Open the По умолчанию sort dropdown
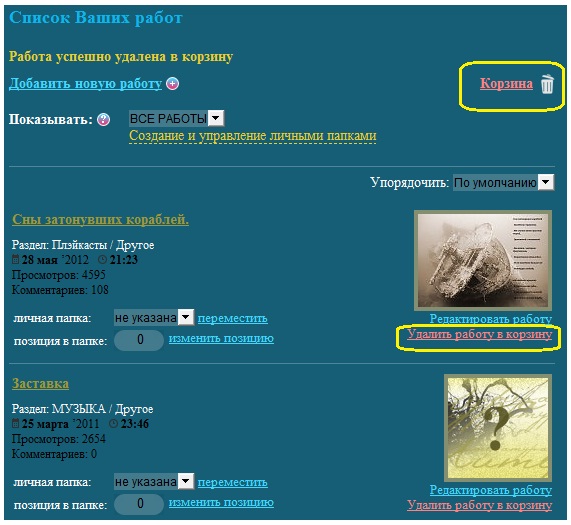Screen dimensions: 571x525 [504, 182]
